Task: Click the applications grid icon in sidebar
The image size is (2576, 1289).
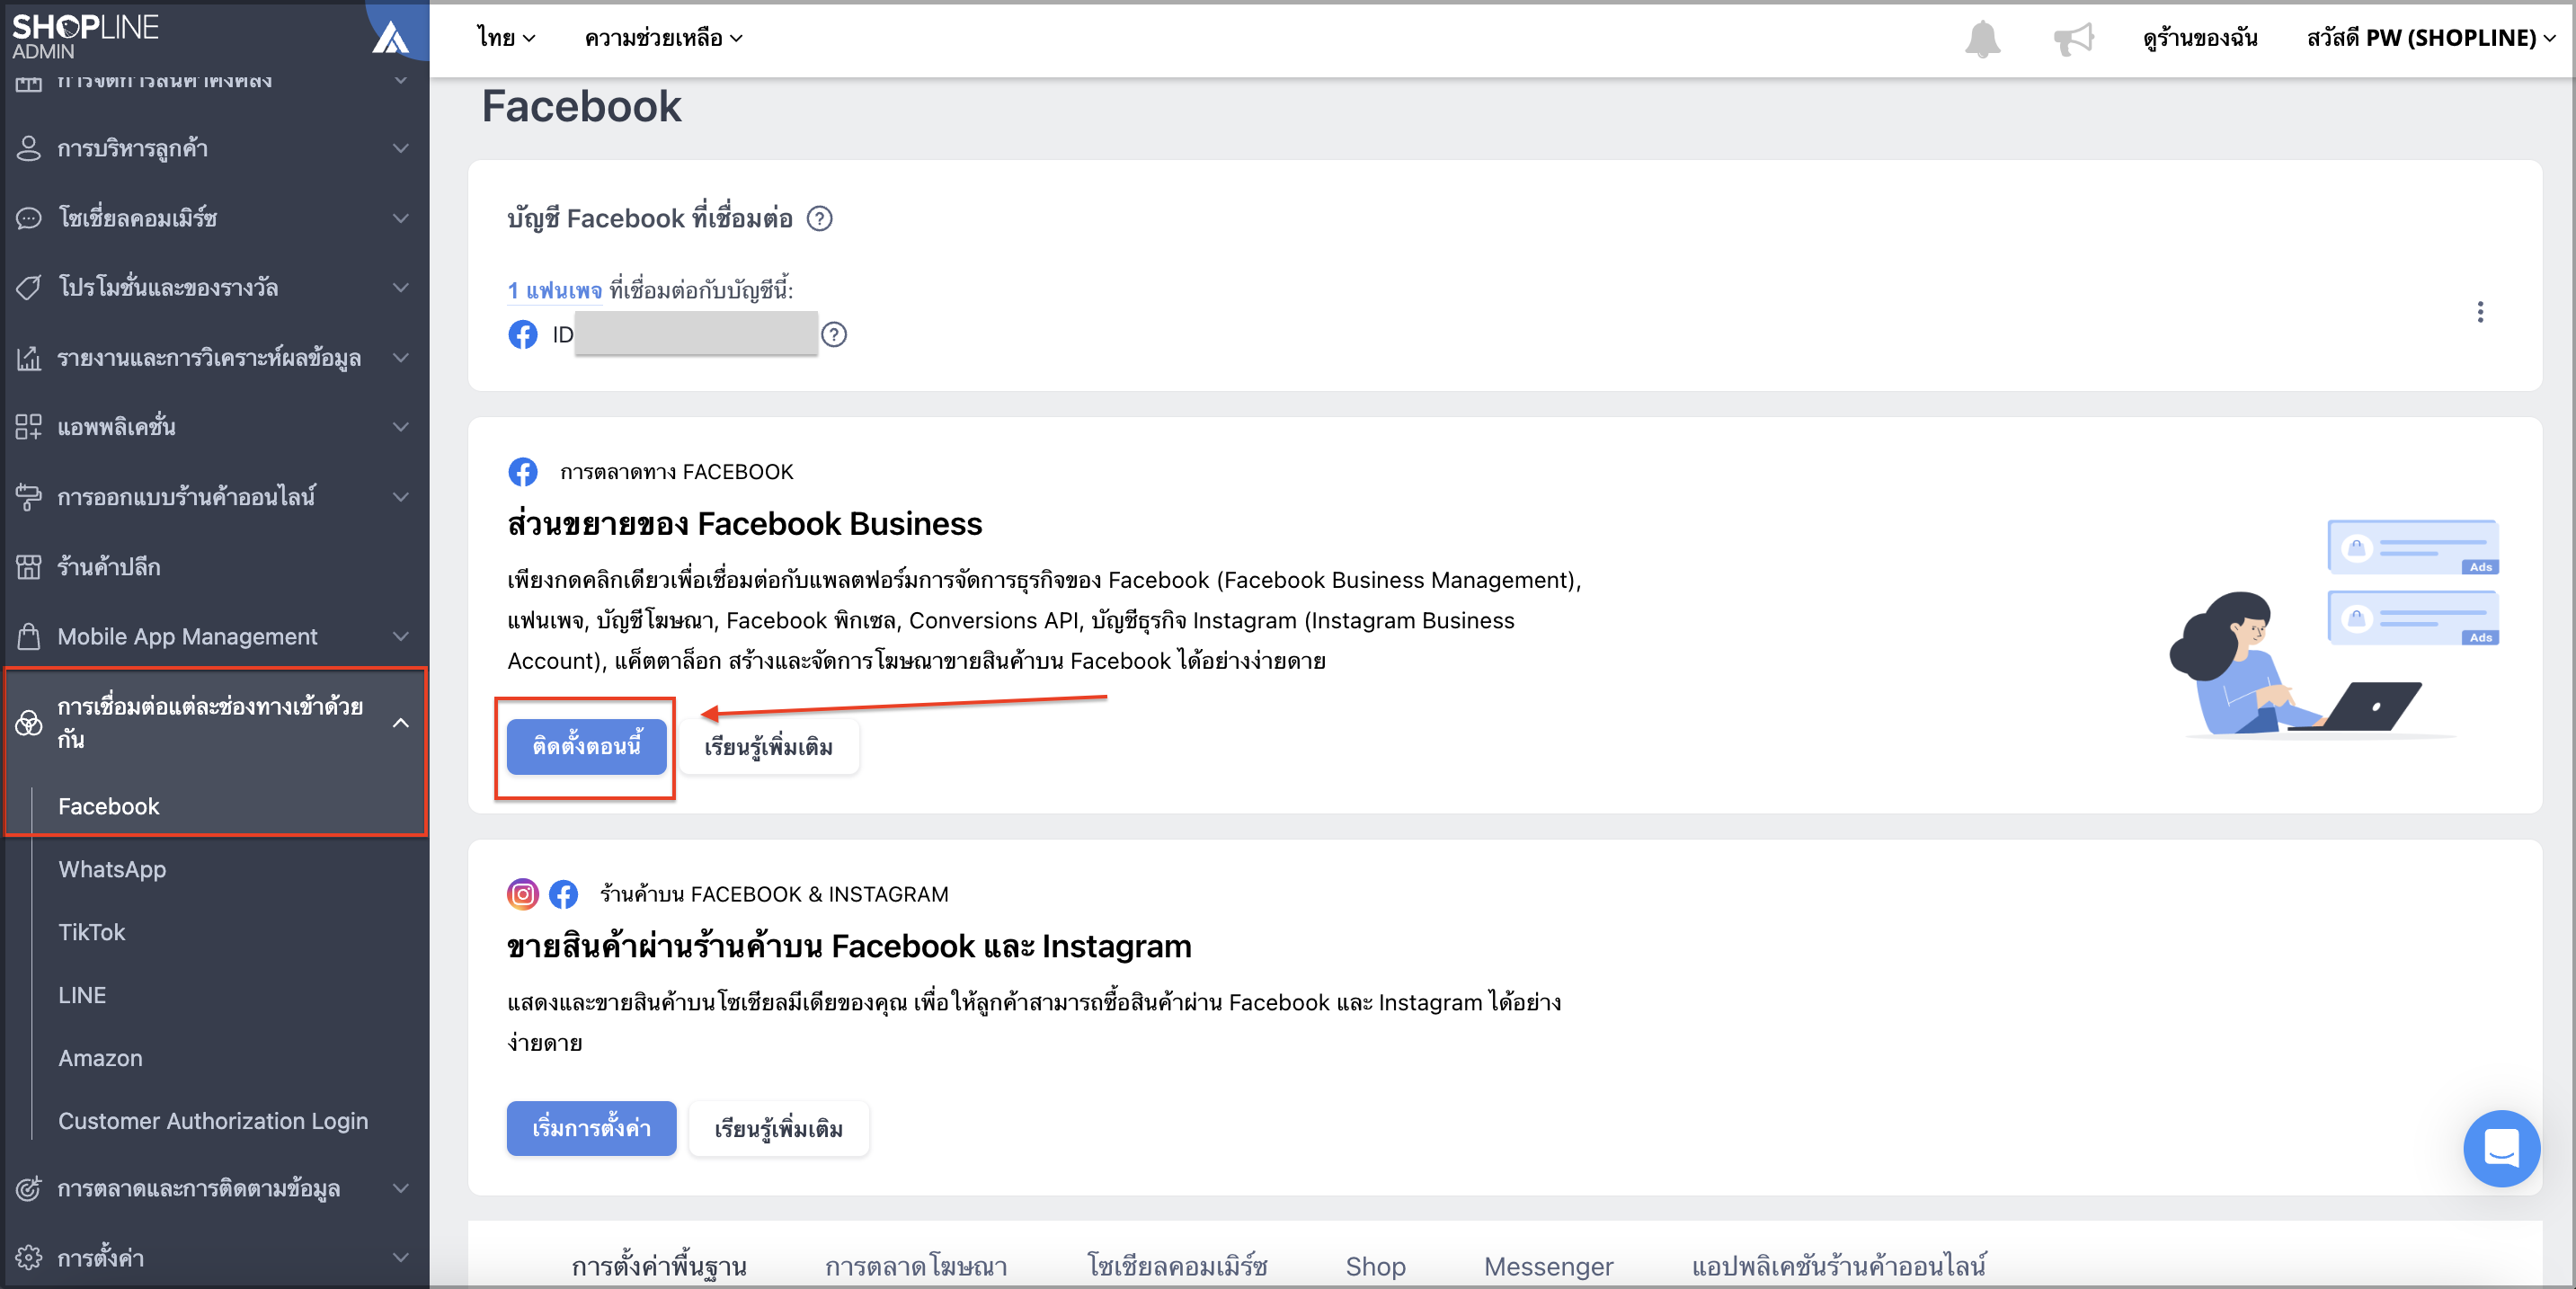Action: tap(29, 427)
